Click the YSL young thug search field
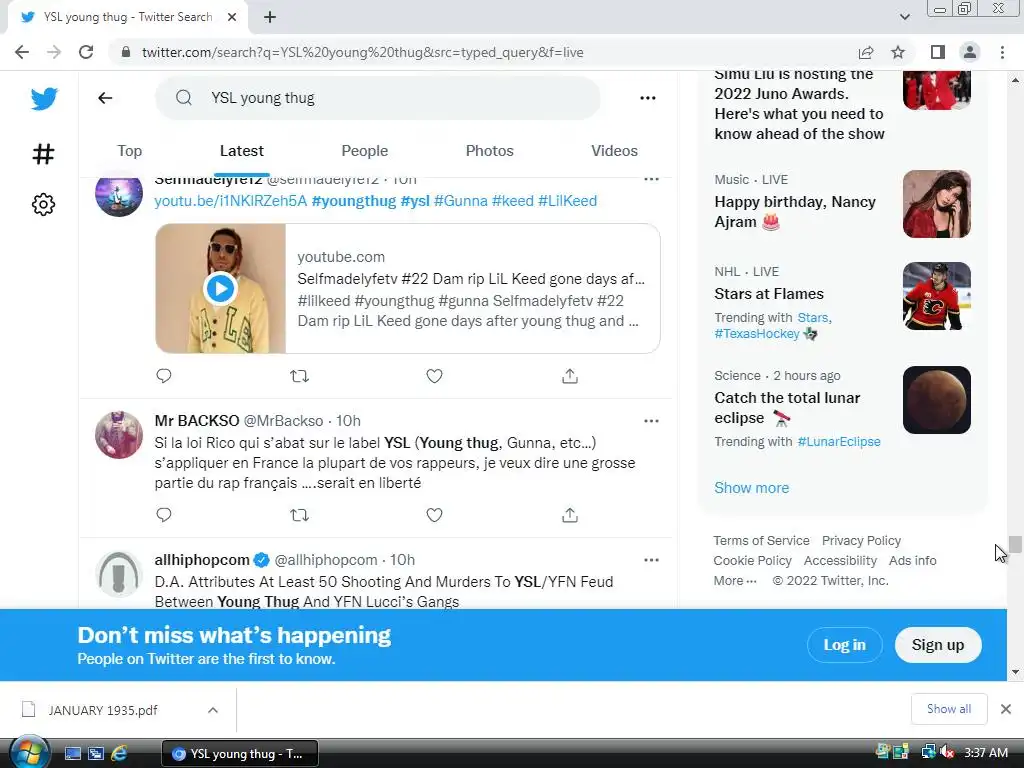The image size is (1024, 768). [377, 98]
